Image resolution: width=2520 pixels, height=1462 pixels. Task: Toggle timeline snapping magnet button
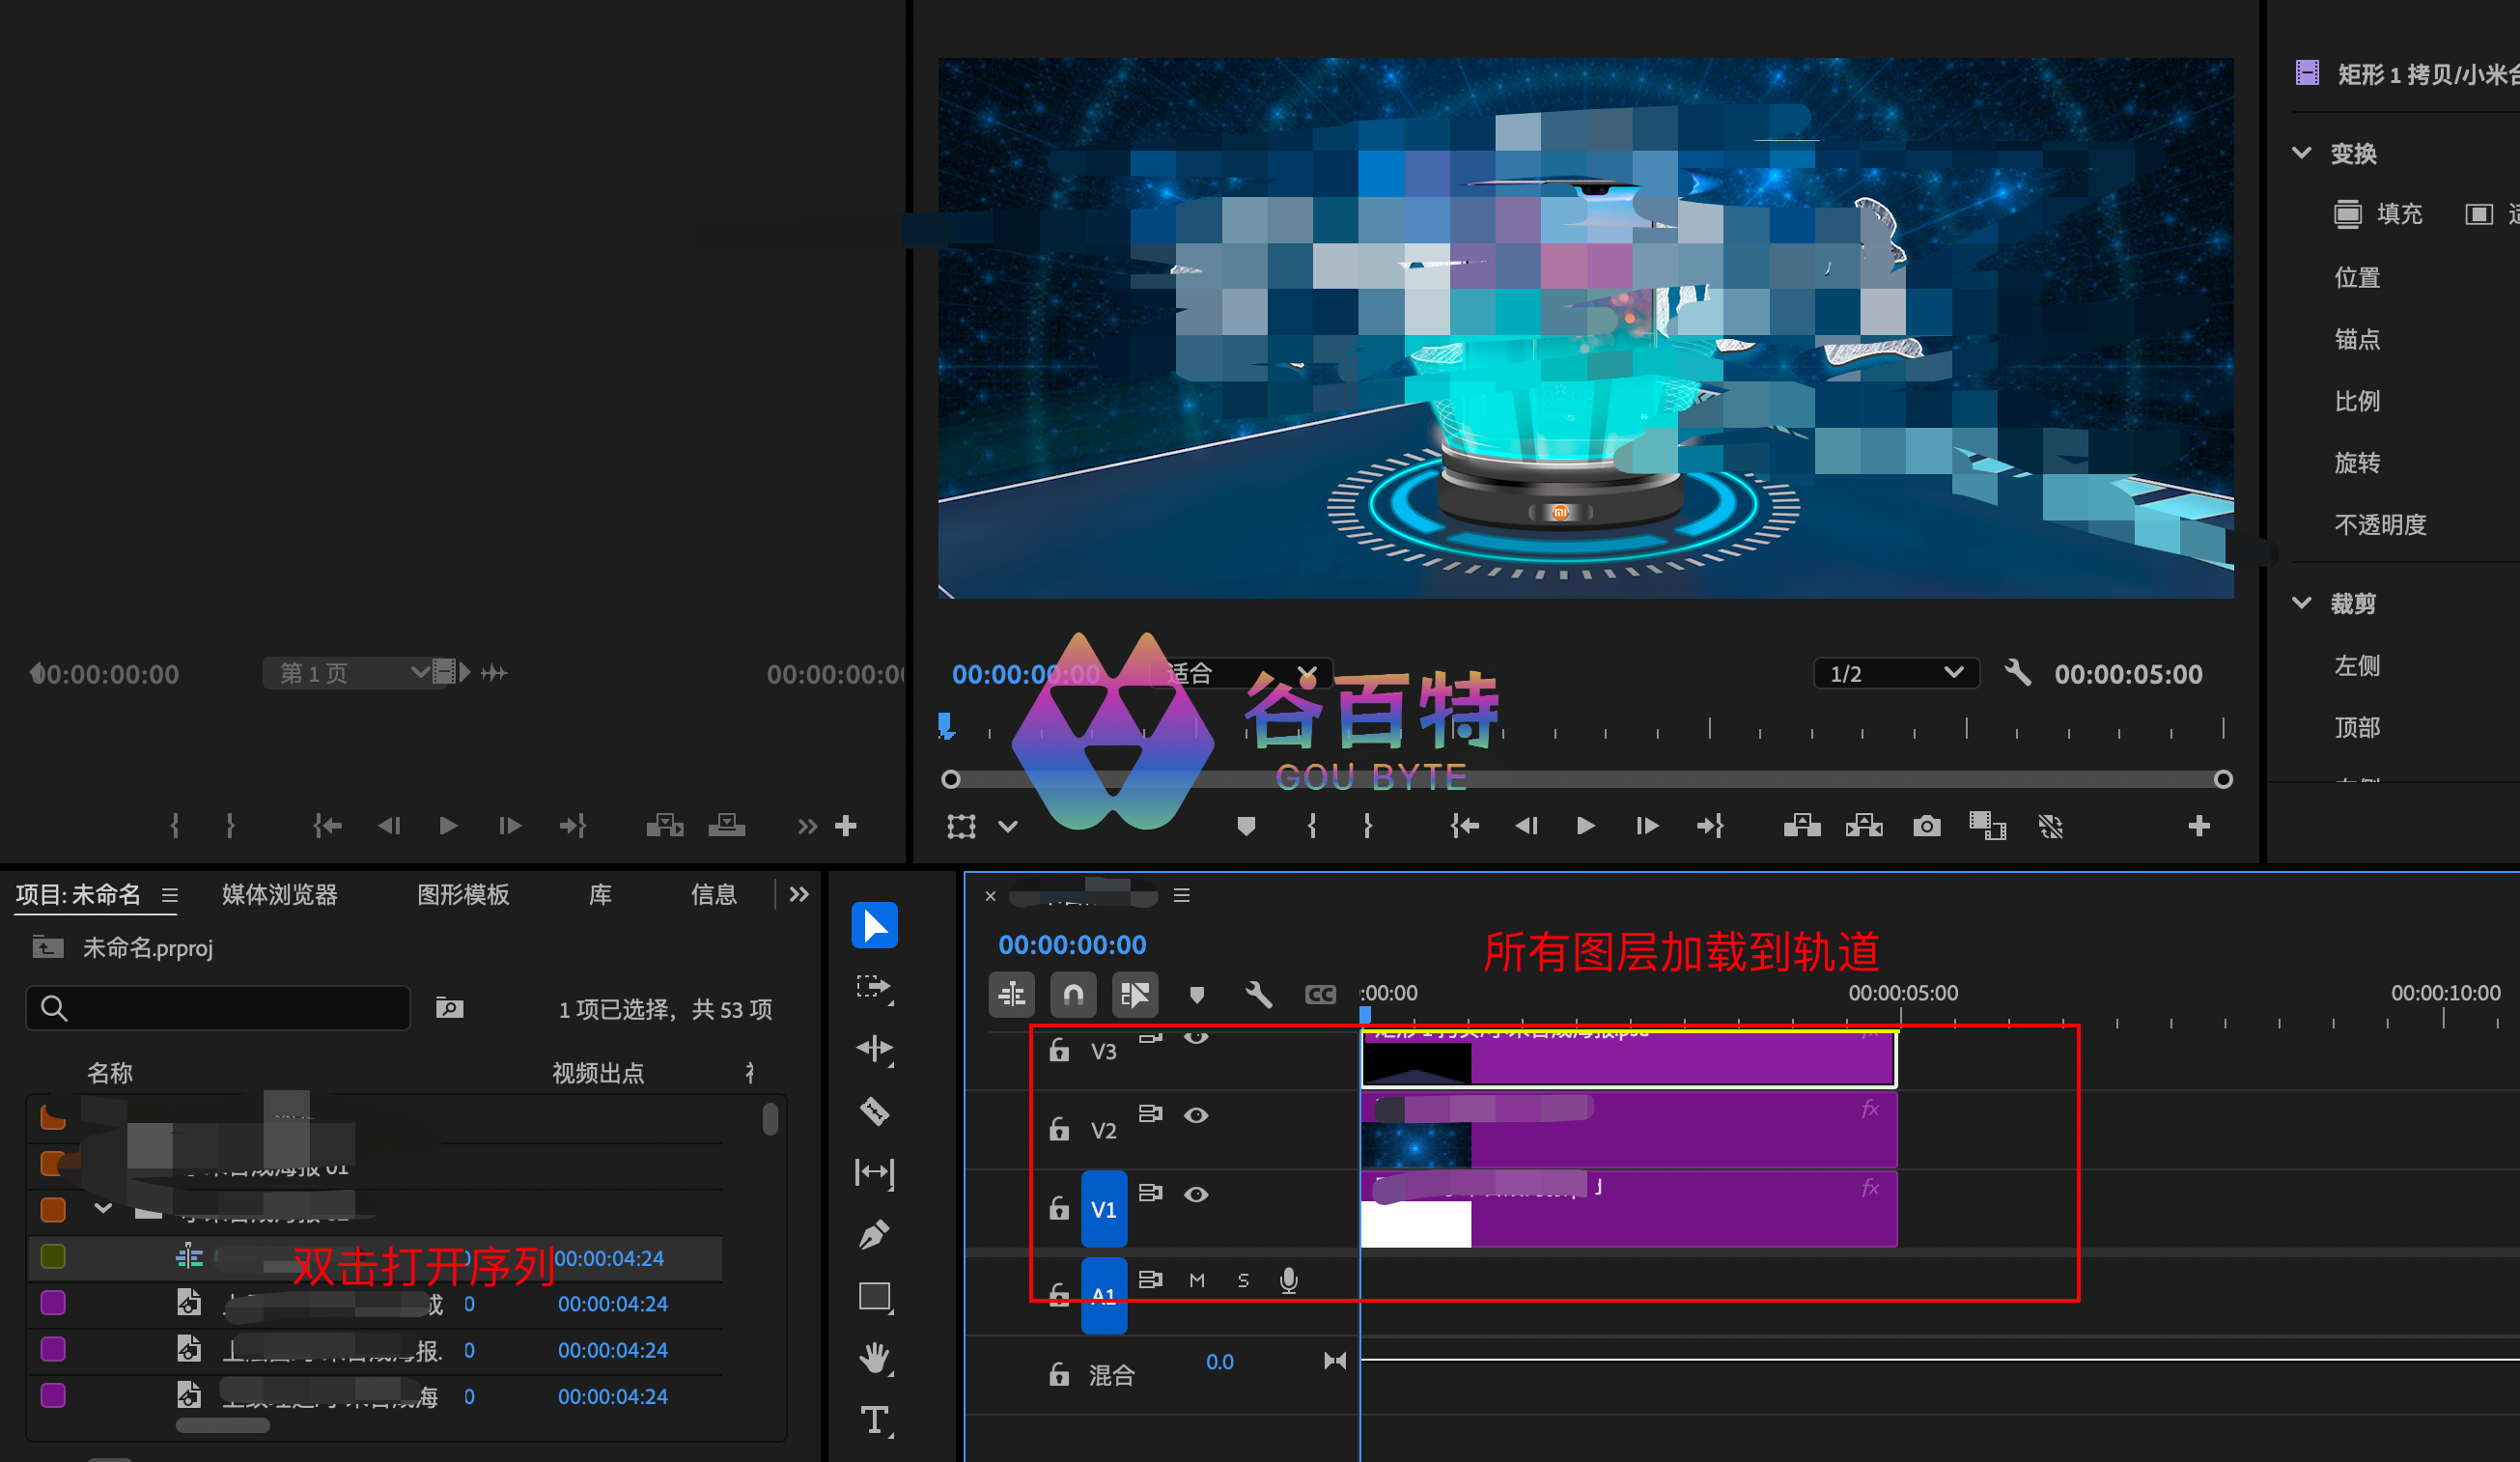[1073, 994]
